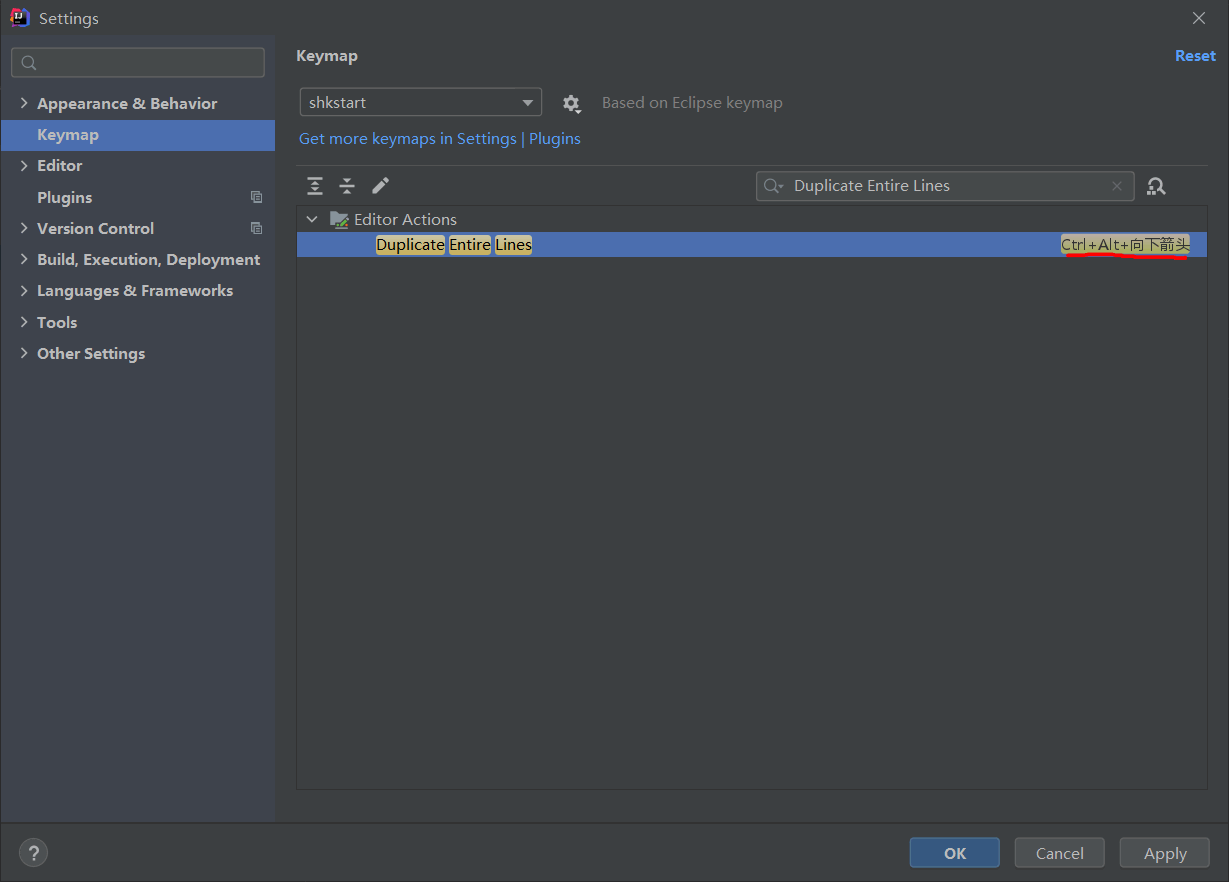
Task: Click the keymap action search field
Action: coord(945,186)
